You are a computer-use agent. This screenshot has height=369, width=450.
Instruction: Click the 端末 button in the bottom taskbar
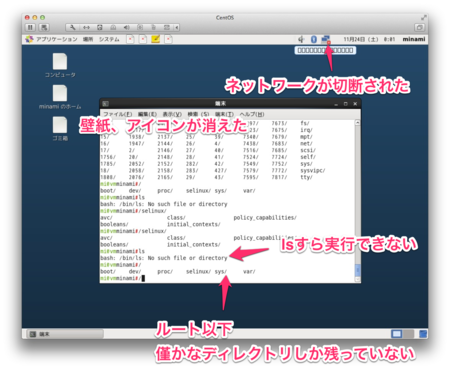click(65, 334)
